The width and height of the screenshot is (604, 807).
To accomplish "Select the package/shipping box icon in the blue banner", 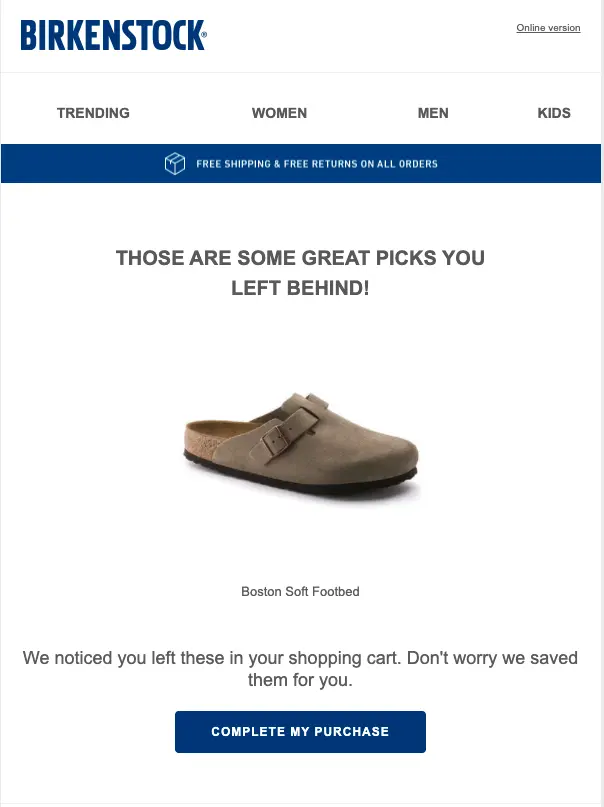I will [174, 163].
